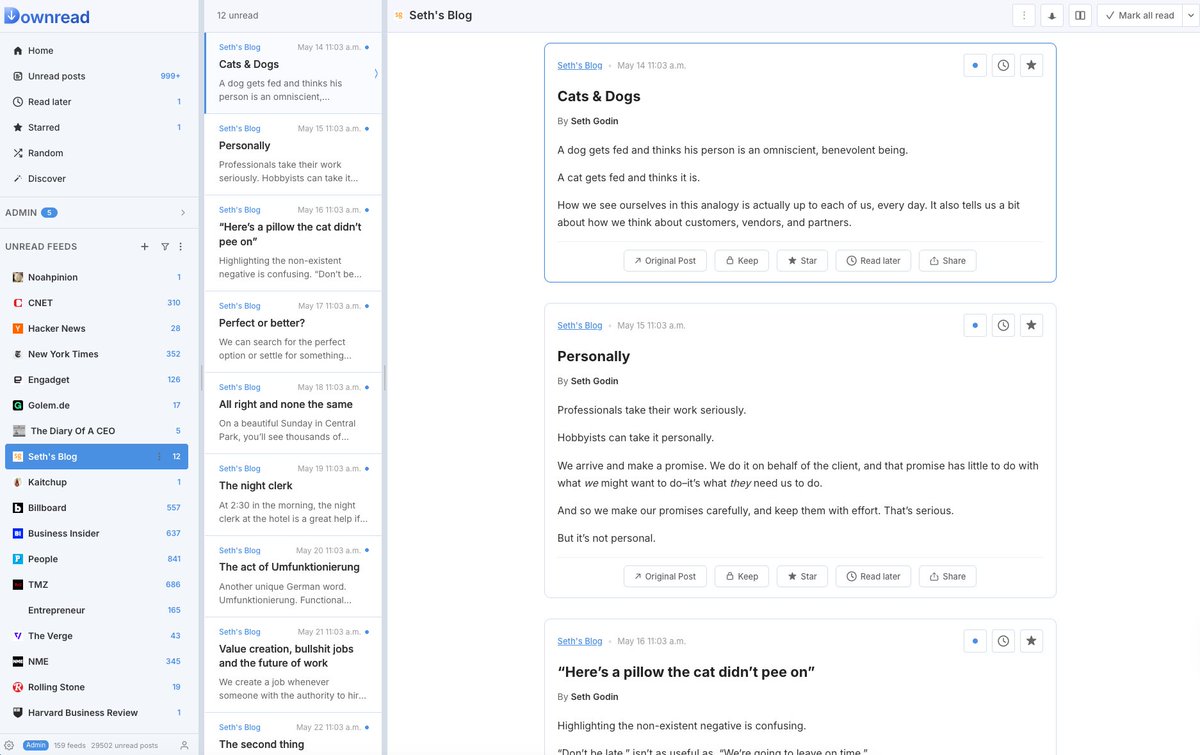1200x755 pixels.
Task: Toggle unread status on the Personally article
Action: [975, 325]
